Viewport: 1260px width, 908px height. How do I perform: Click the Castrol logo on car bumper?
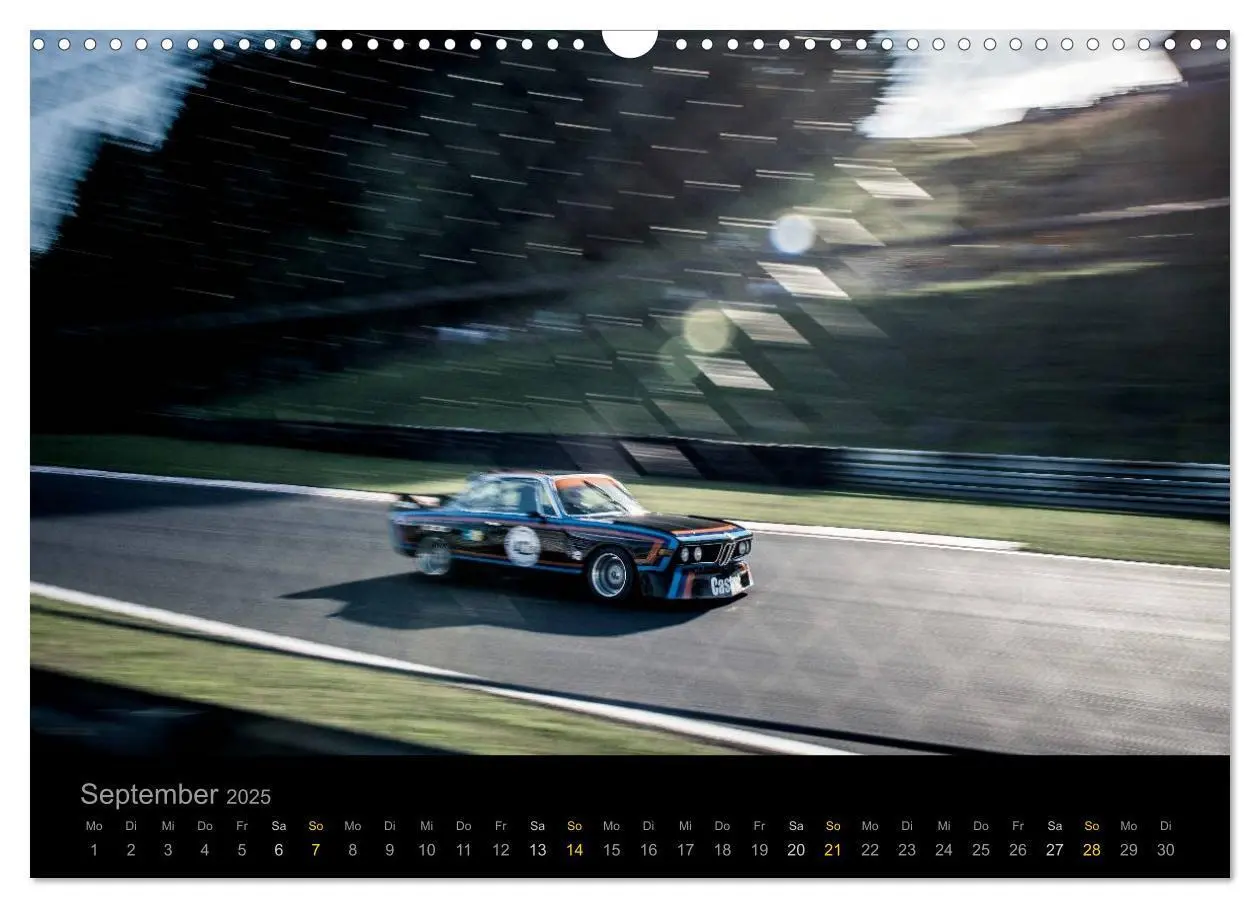click(x=726, y=584)
